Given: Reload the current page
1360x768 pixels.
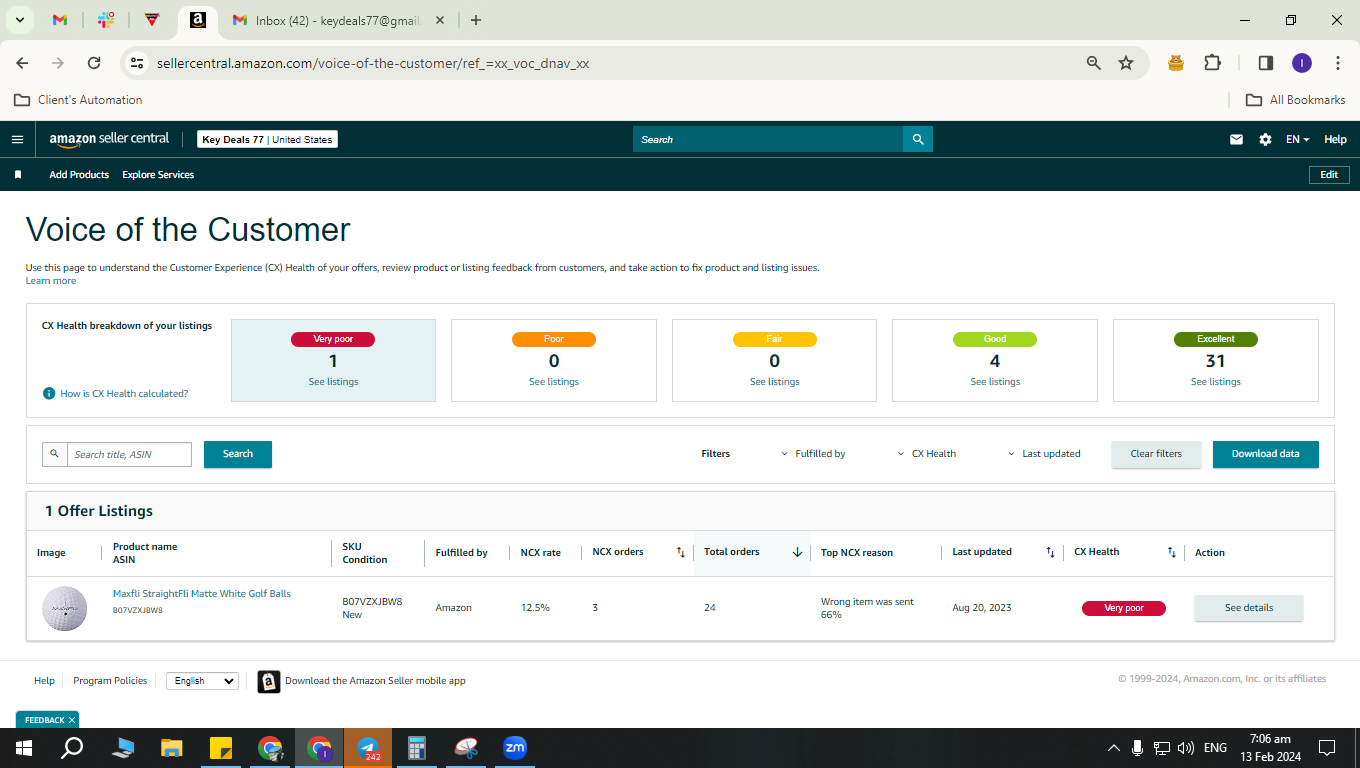Looking at the screenshot, I should click(x=94, y=63).
